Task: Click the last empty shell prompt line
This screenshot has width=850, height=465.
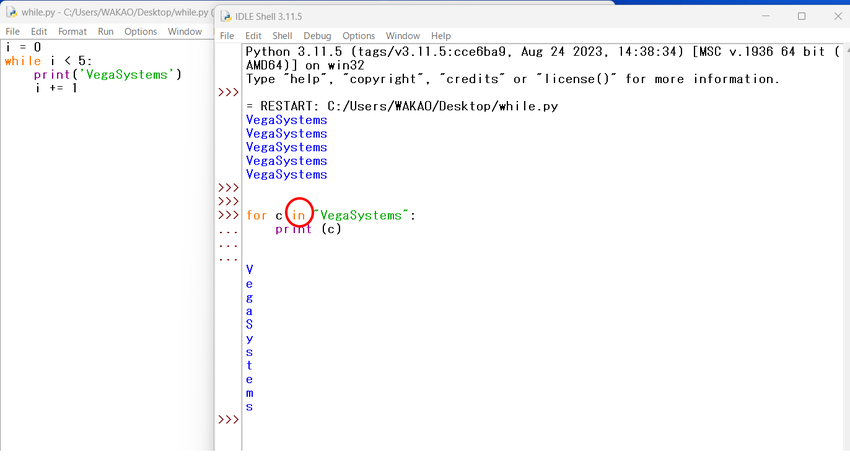Action: pos(228,419)
